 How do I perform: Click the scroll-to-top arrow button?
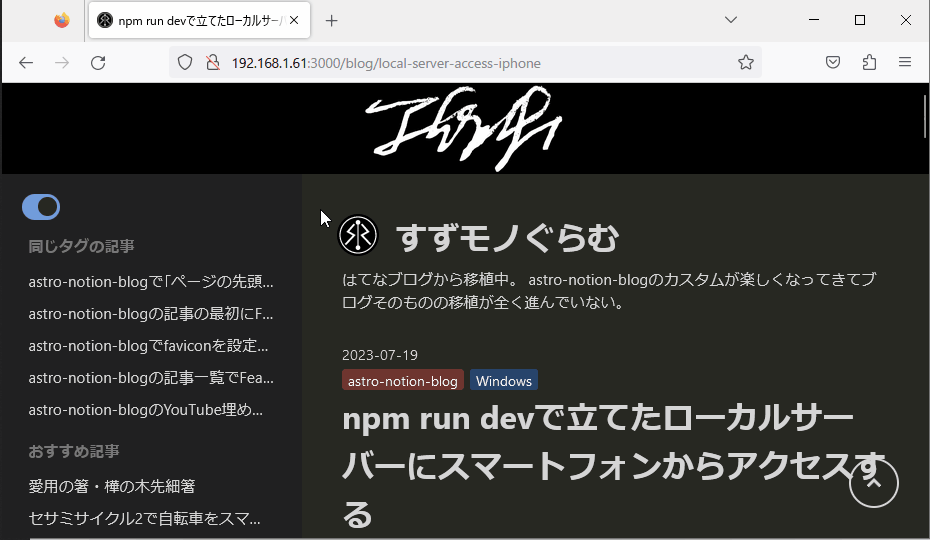click(x=874, y=483)
